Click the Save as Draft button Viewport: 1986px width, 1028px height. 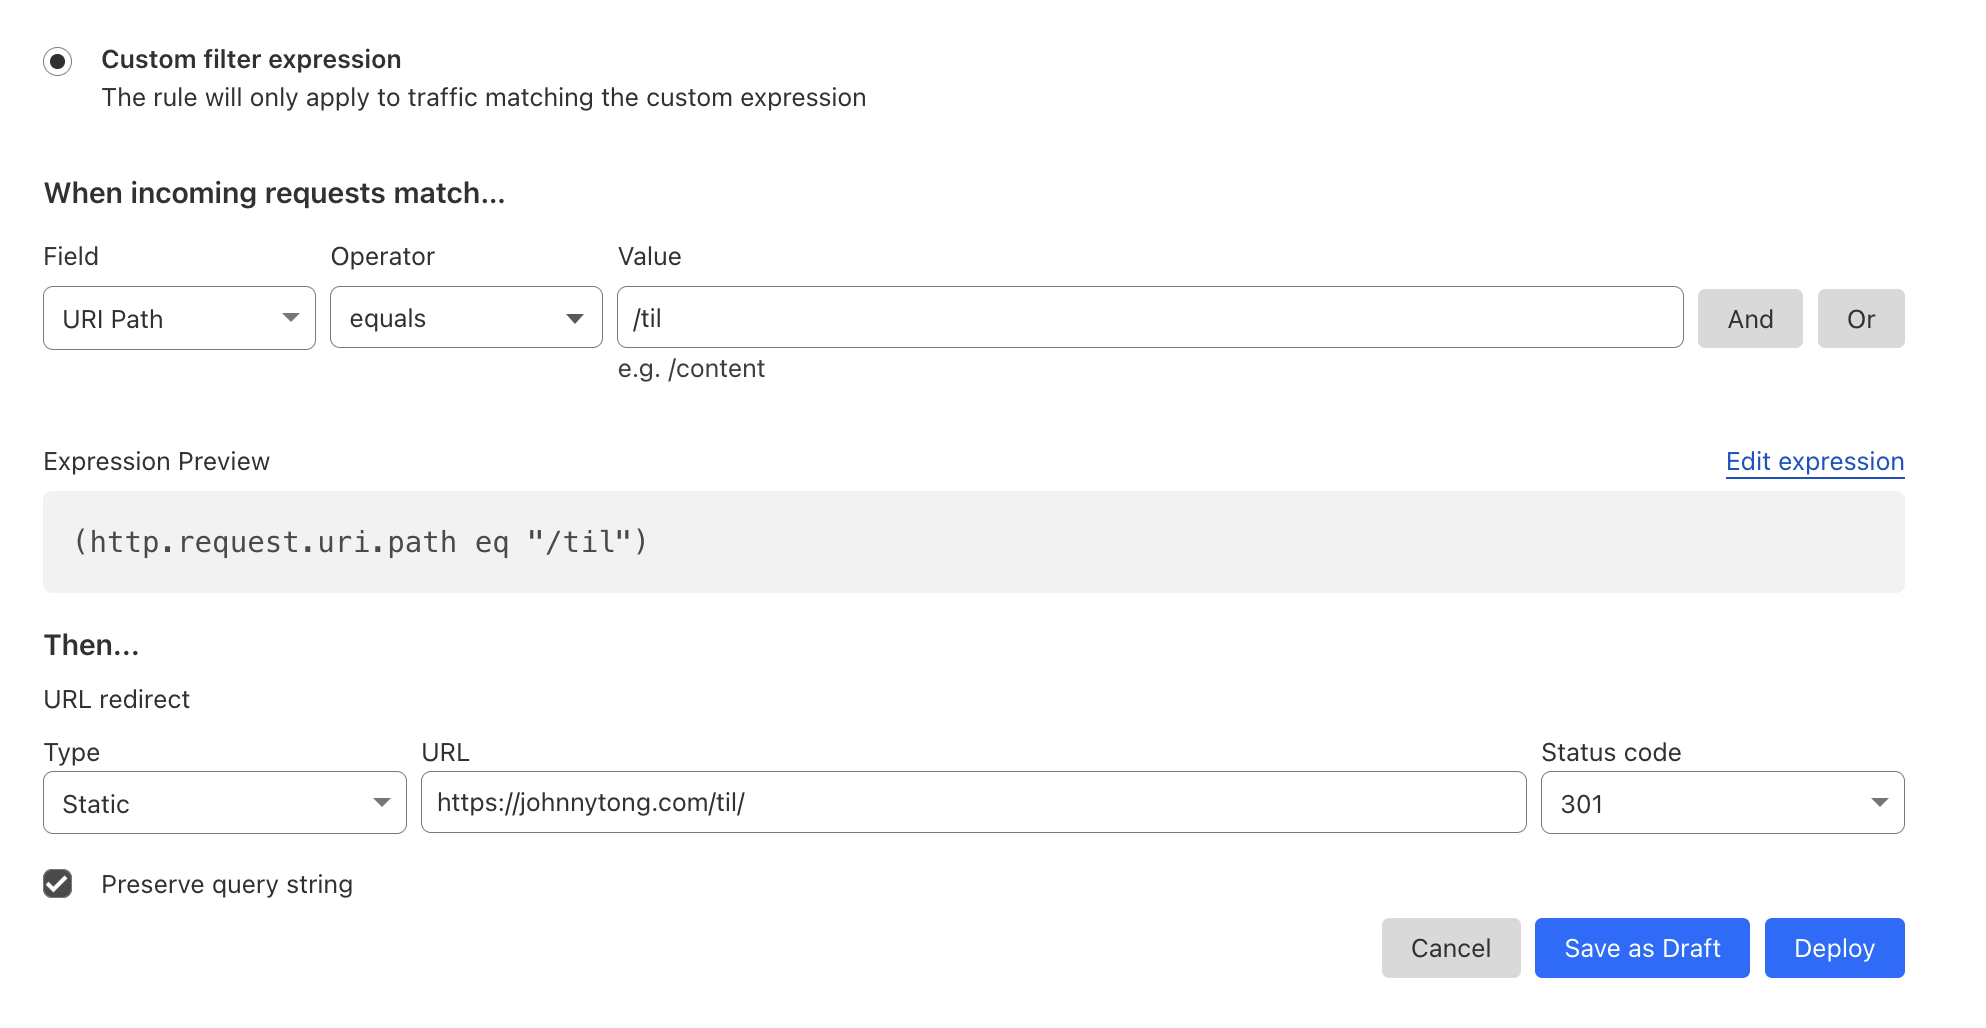coord(1641,948)
